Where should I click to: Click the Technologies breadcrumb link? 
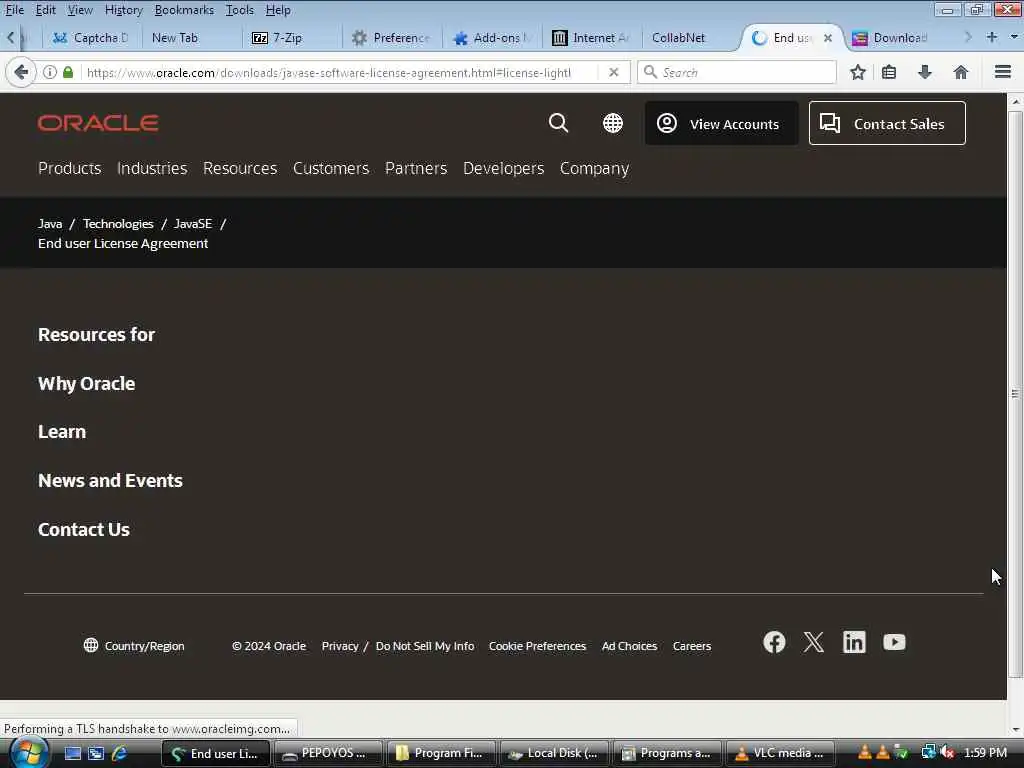tap(118, 223)
